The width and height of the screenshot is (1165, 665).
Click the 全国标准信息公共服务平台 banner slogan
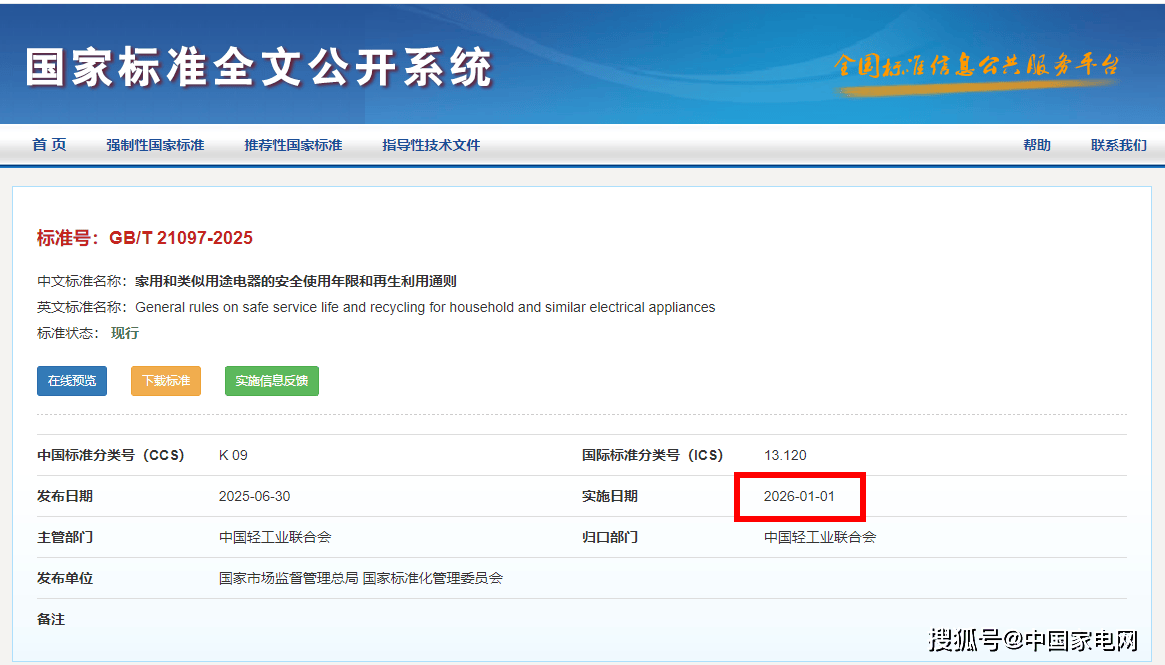tap(976, 67)
